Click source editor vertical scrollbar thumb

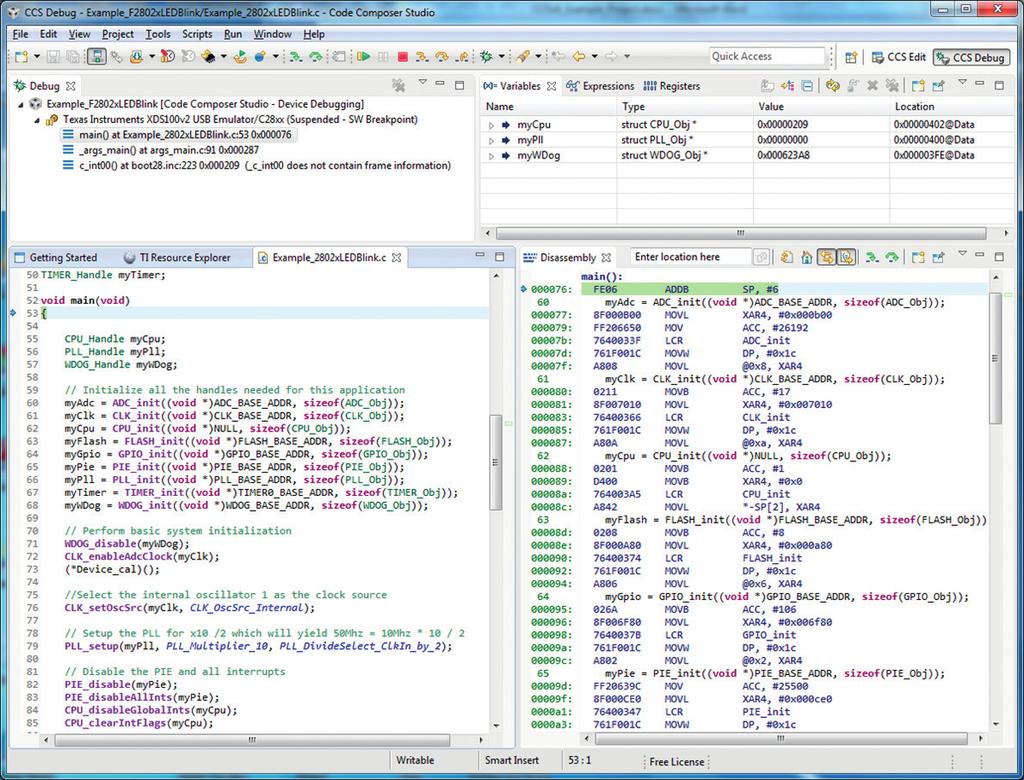pos(496,463)
